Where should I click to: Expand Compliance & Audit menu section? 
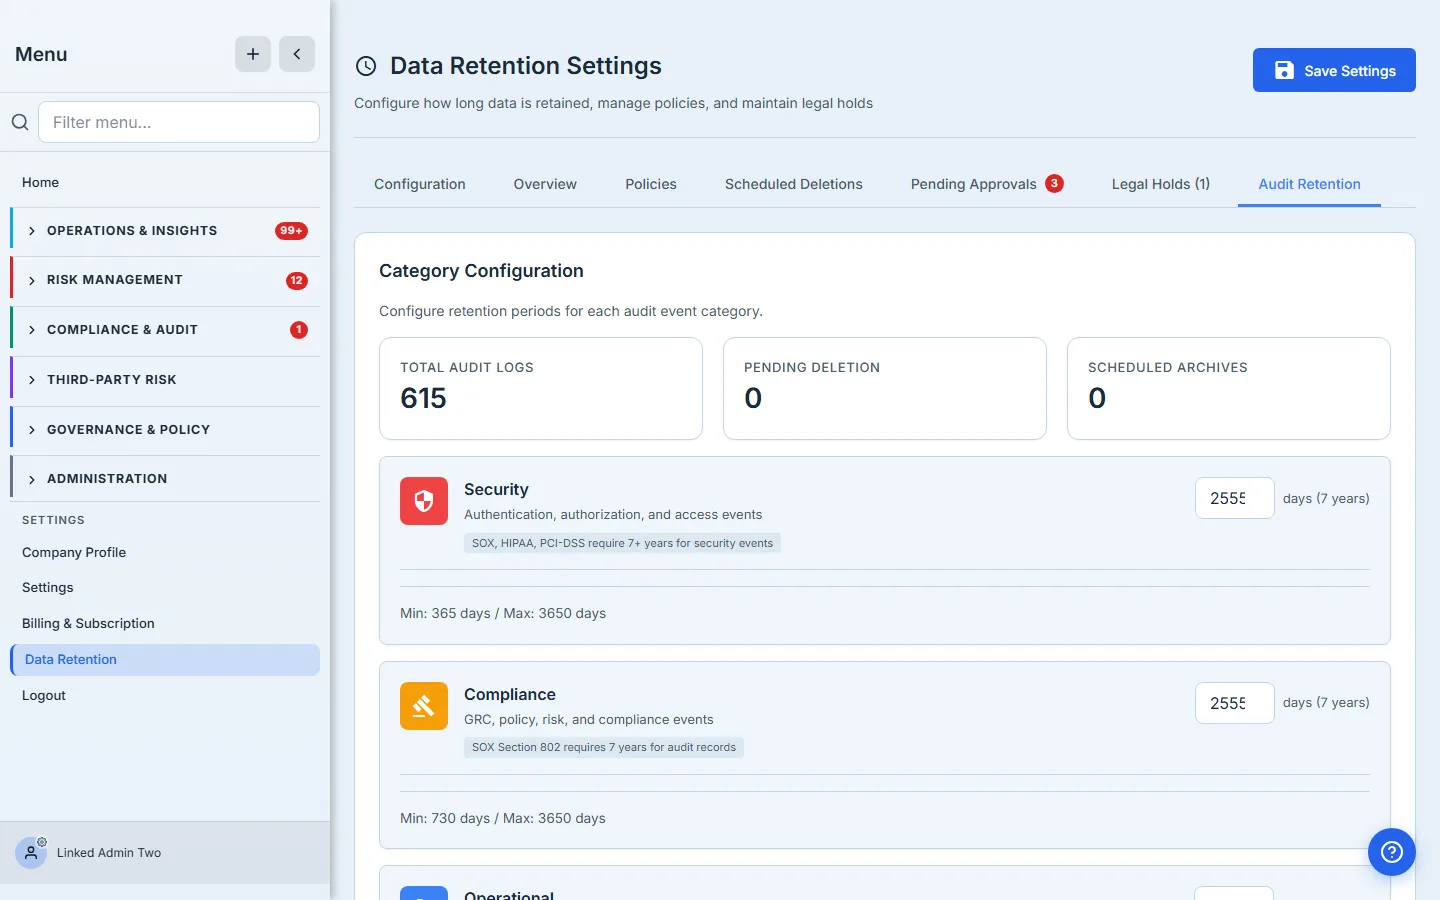[x=165, y=330]
